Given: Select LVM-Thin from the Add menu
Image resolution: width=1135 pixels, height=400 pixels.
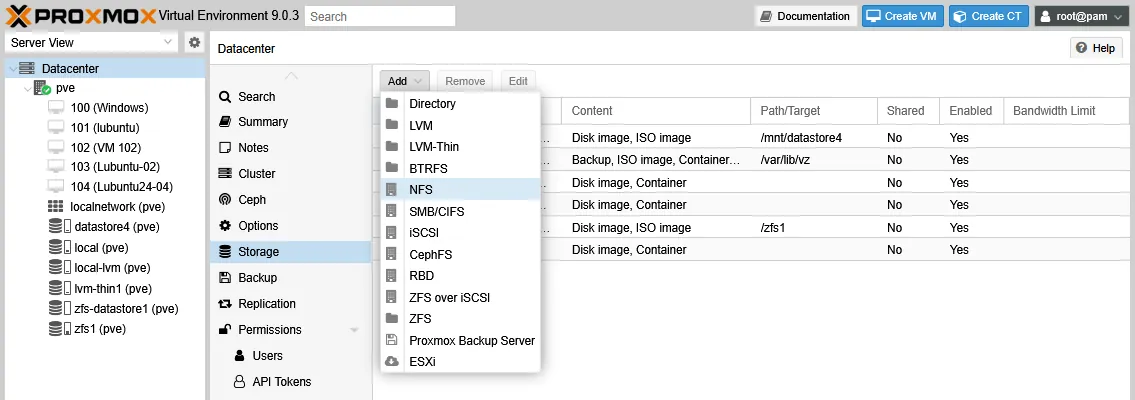Looking at the screenshot, I should point(460,147).
